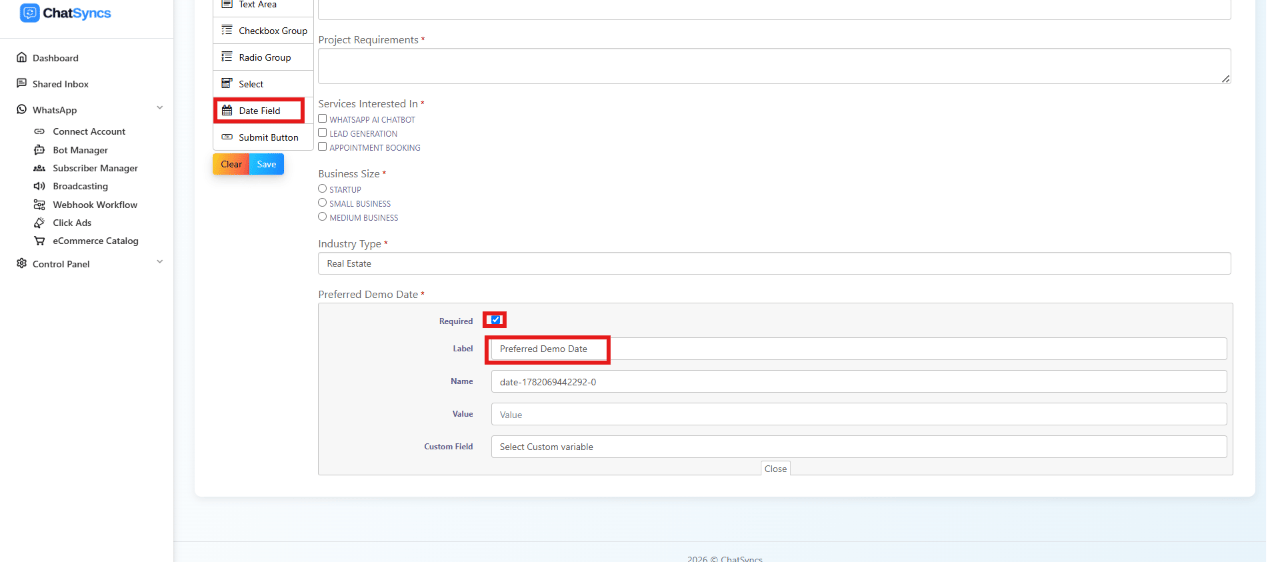Click the Bot Manager robot icon

pyautogui.click(x=39, y=150)
